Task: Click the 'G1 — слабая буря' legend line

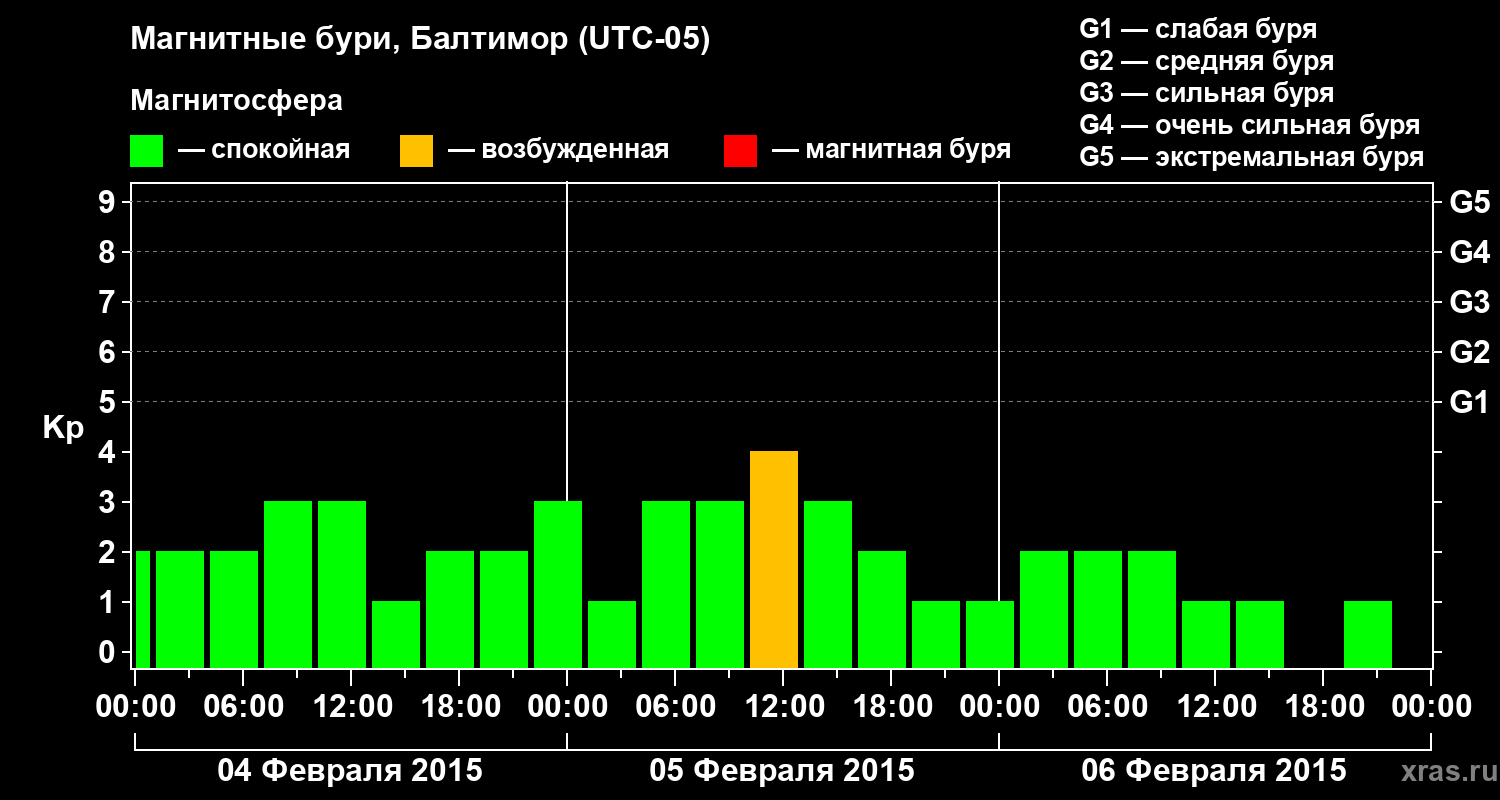Action: [1198, 29]
